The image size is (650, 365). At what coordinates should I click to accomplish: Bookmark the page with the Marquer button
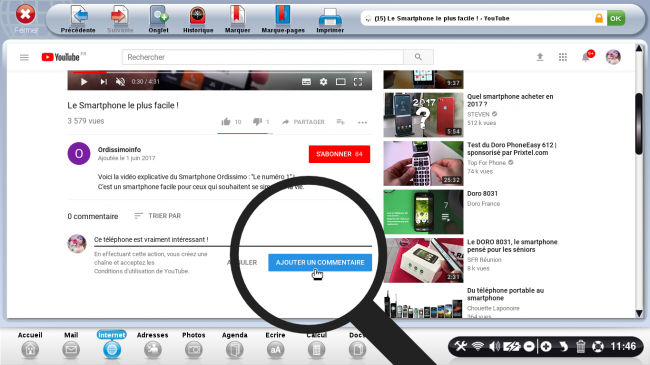coord(237,19)
